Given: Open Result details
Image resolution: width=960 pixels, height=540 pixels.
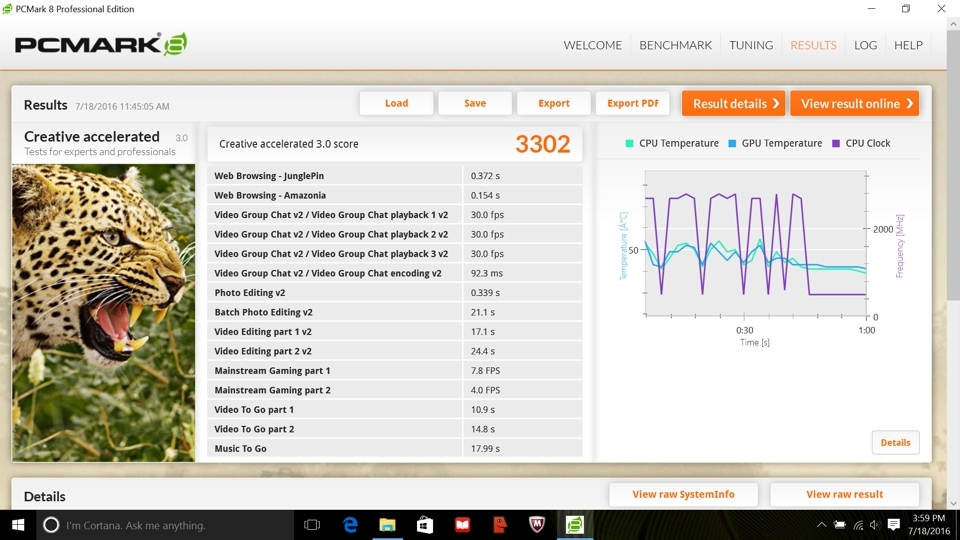Looking at the screenshot, I should coord(733,103).
